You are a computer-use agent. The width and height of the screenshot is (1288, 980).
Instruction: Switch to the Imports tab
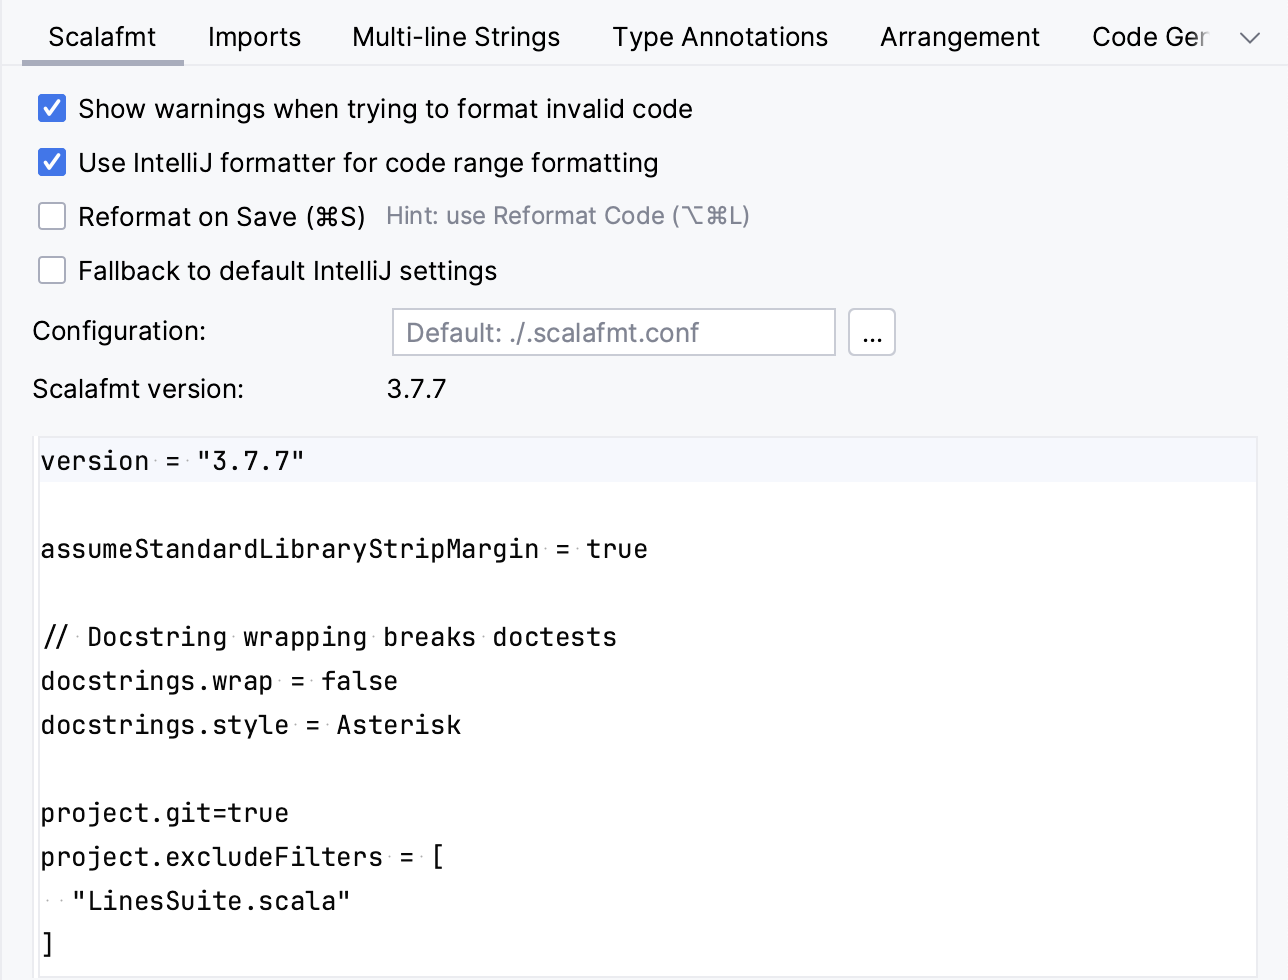[254, 36]
